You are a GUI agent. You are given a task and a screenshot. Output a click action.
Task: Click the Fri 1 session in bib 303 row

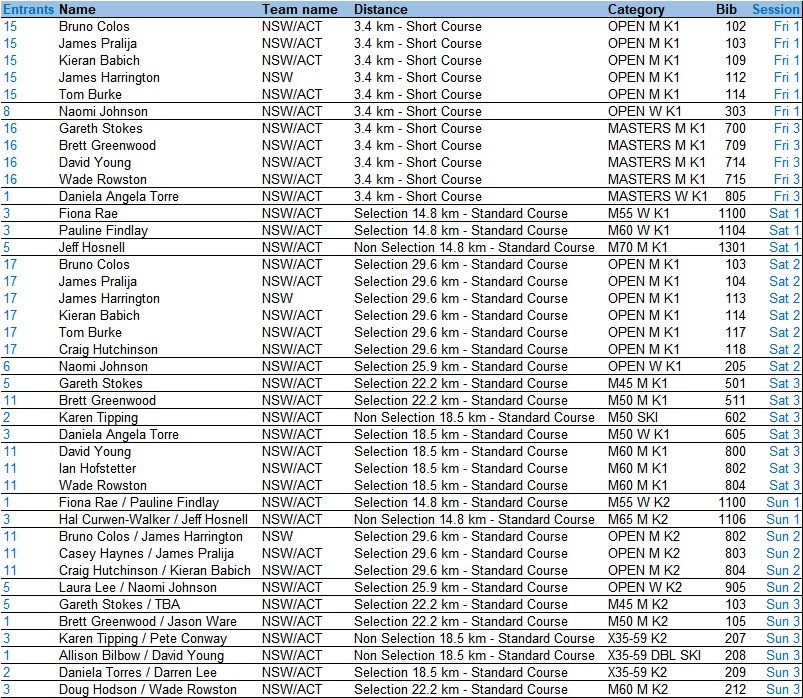(786, 112)
